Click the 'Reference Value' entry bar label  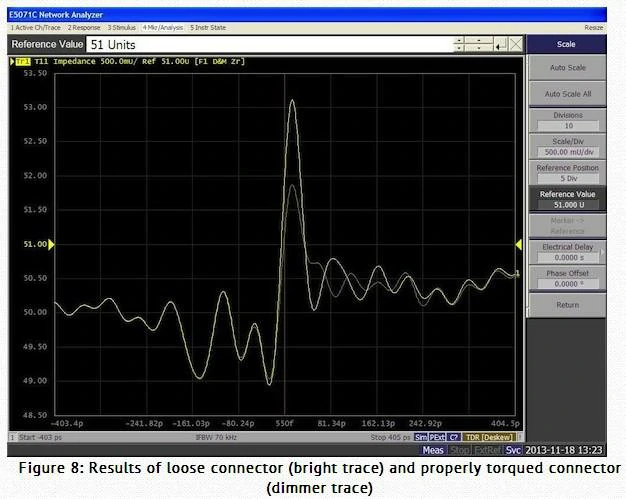47,44
